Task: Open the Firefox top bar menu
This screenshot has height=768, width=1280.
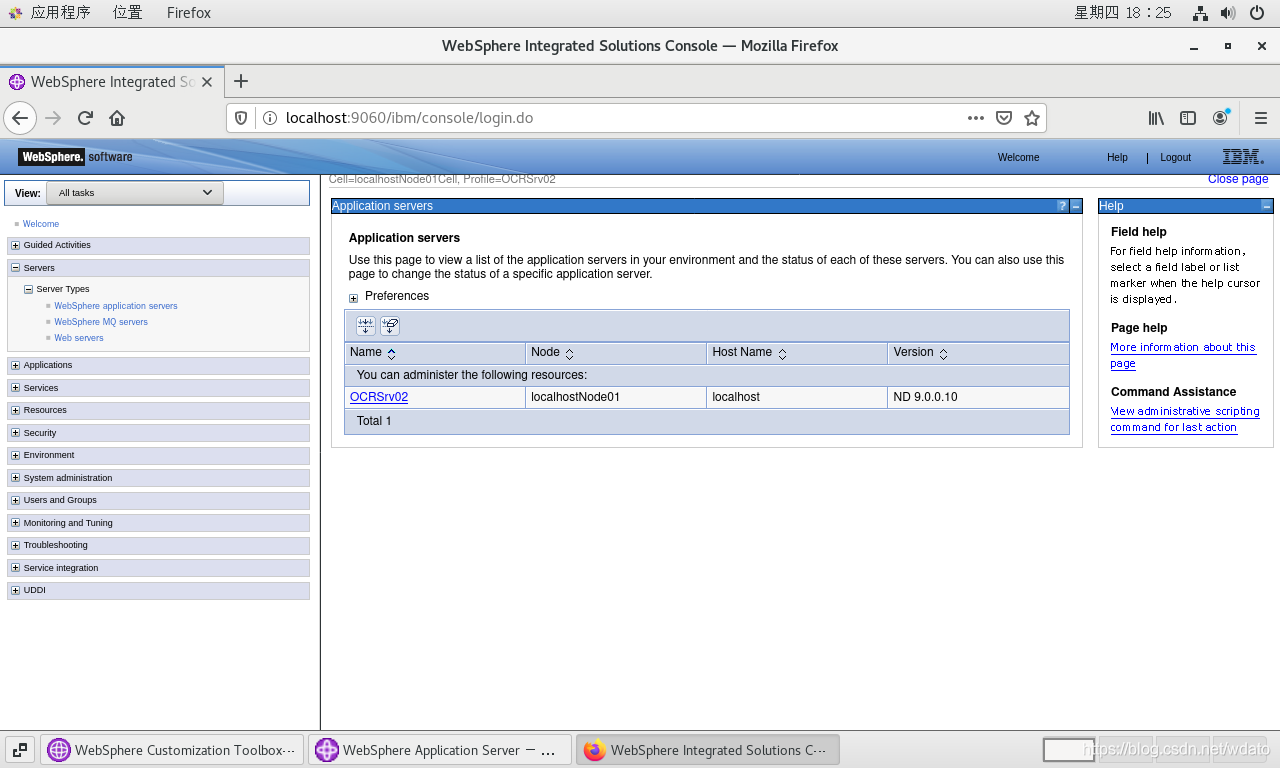Action: click(x=189, y=13)
